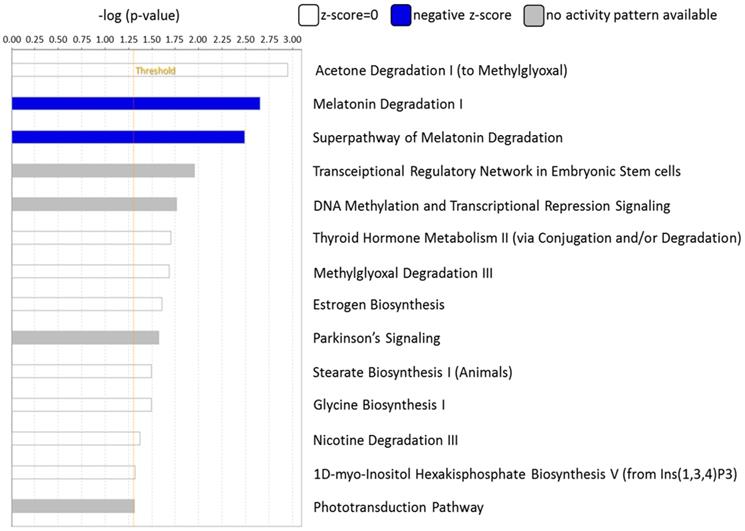Select the Acetone Degradation I bar

150,70
